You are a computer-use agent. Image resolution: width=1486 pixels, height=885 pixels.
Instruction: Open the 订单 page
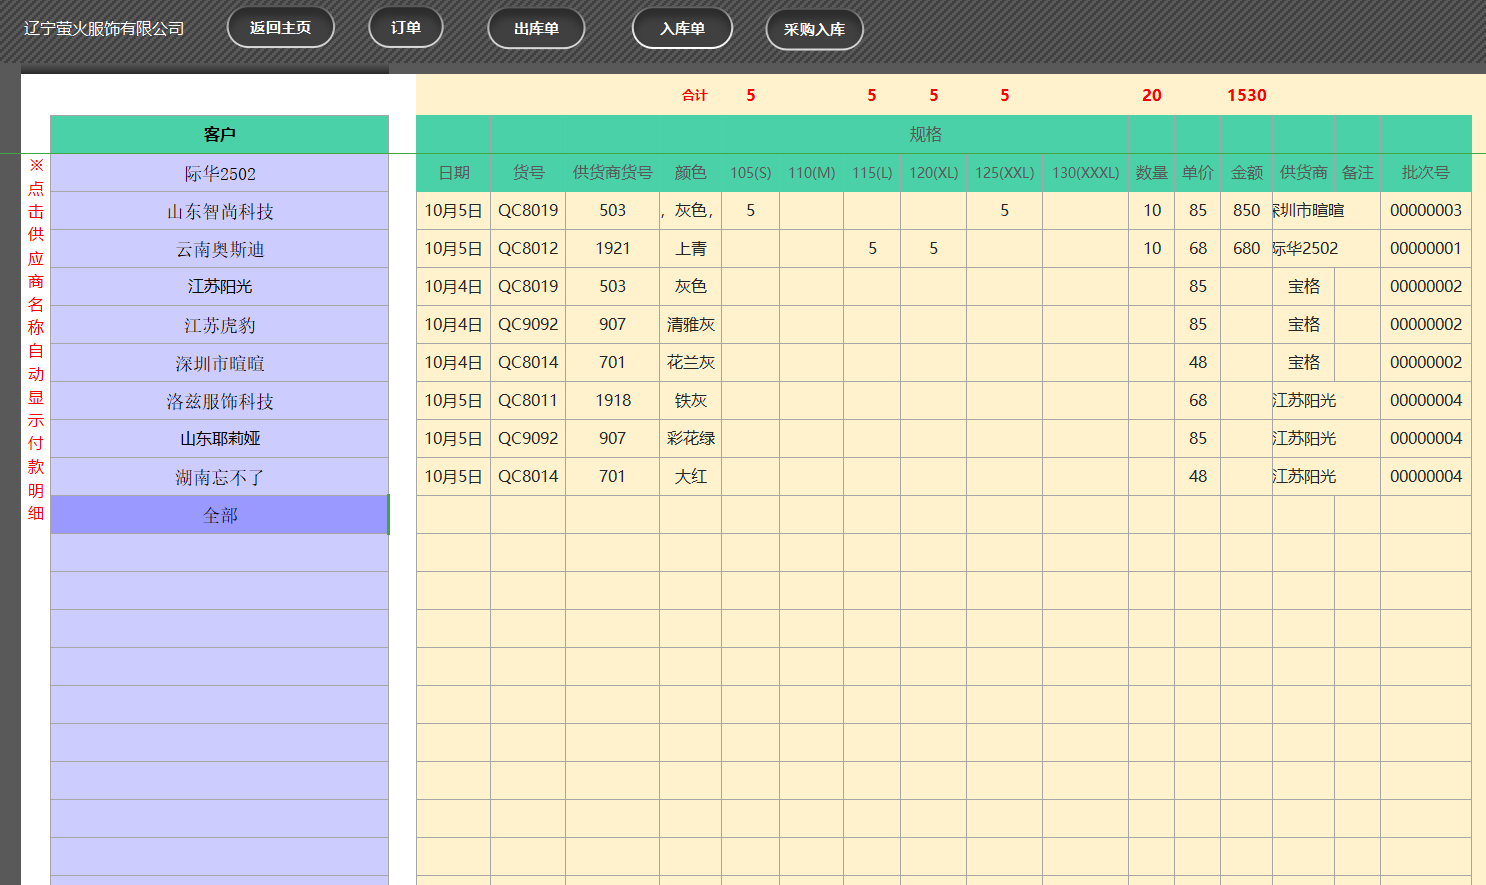click(406, 28)
